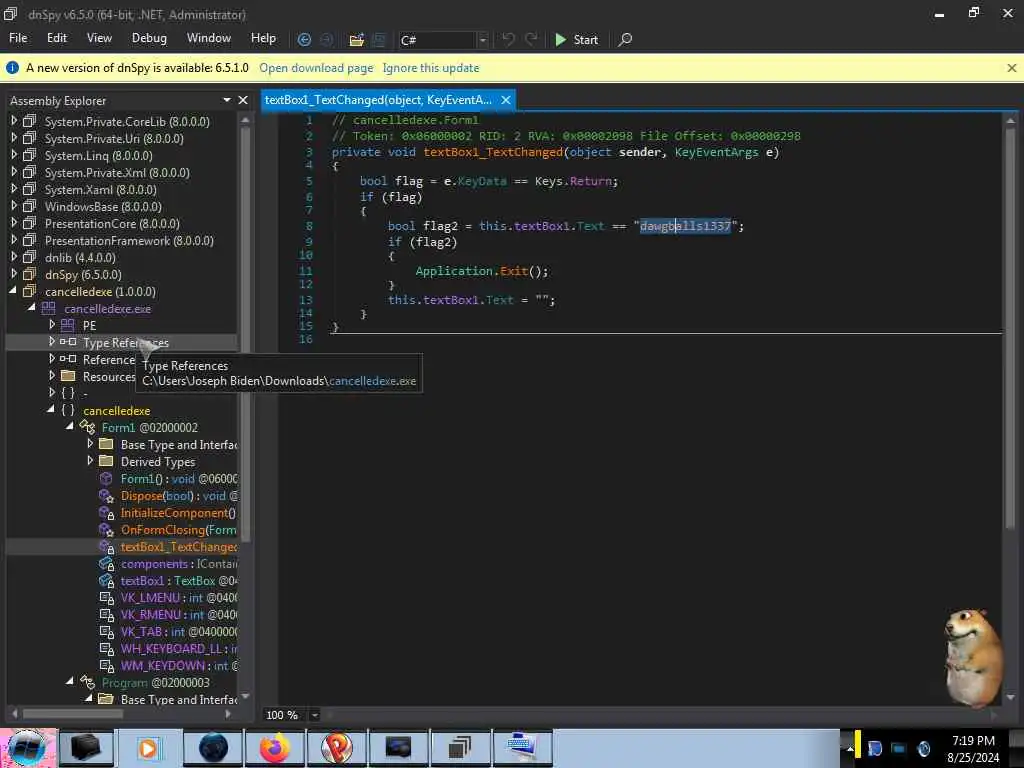
Task: Open the C# language dropdown
Action: tap(483, 40)
